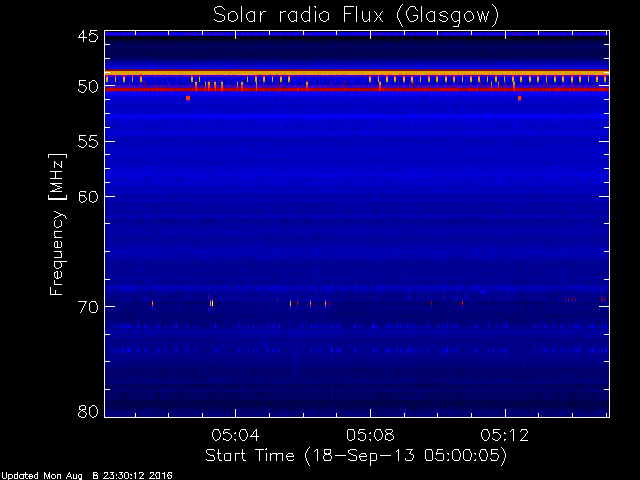Click the 'Frequency [MHz]' axis label
The image size is (640, 480).
coord(57,224)
